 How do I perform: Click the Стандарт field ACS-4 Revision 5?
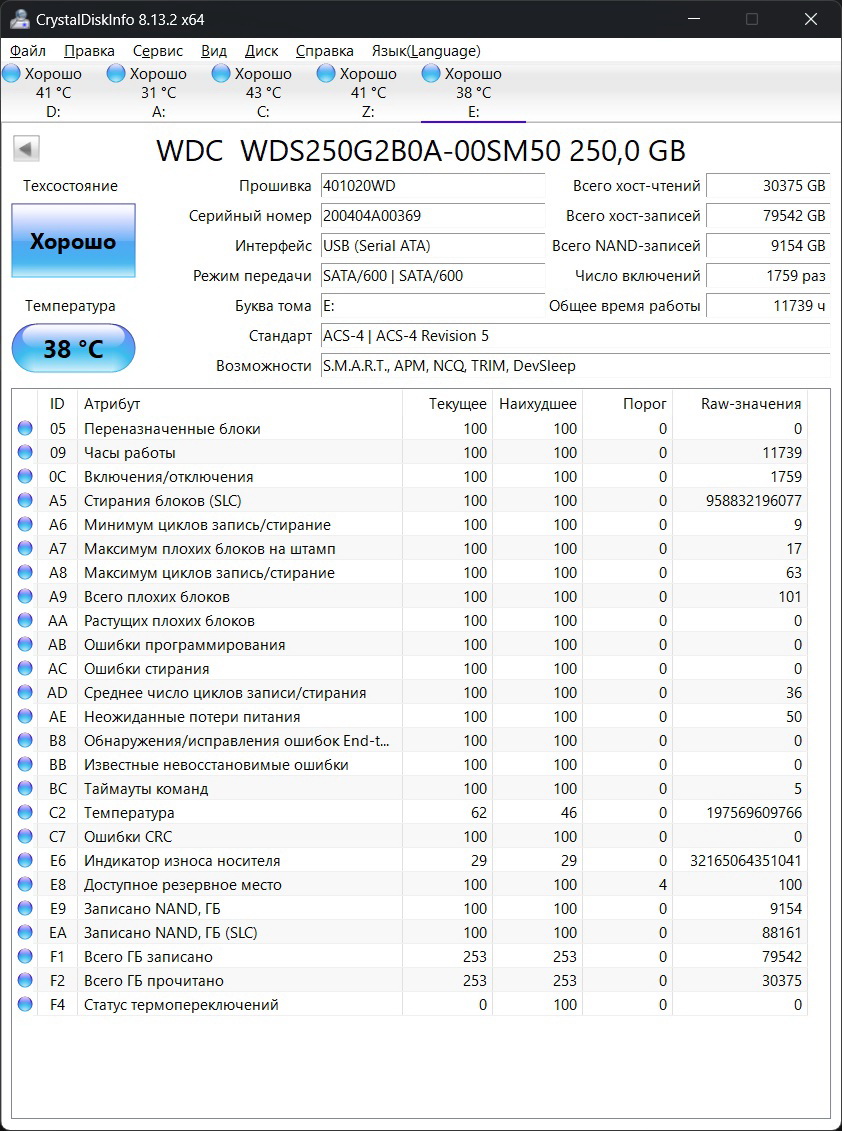tap(575, 336)
